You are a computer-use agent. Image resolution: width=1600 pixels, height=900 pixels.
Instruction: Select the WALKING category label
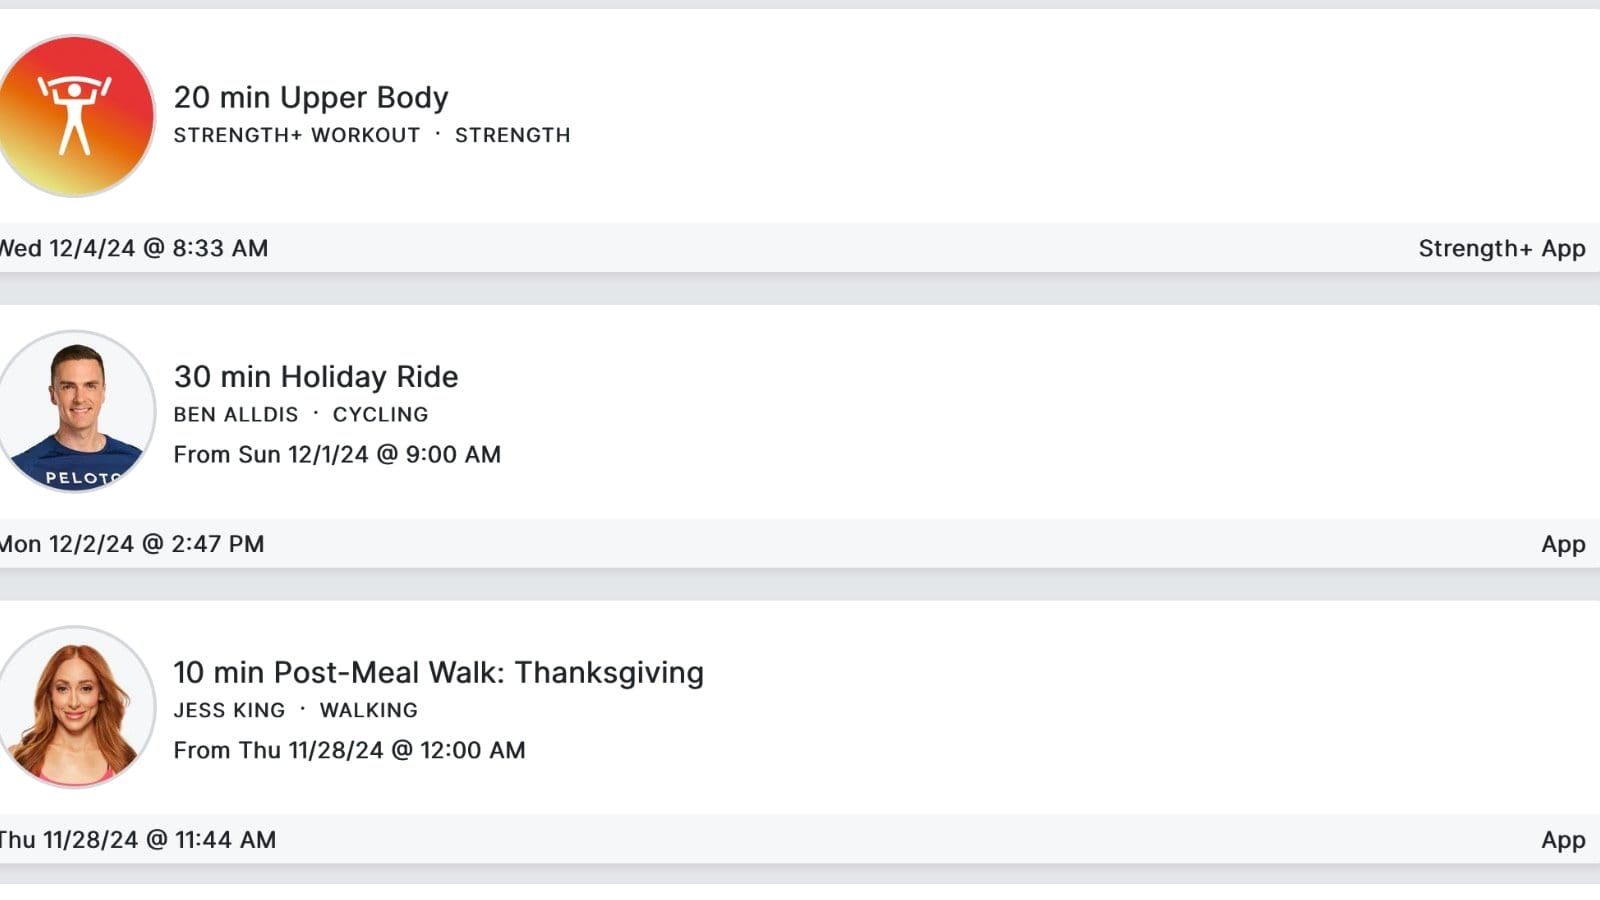368,710
